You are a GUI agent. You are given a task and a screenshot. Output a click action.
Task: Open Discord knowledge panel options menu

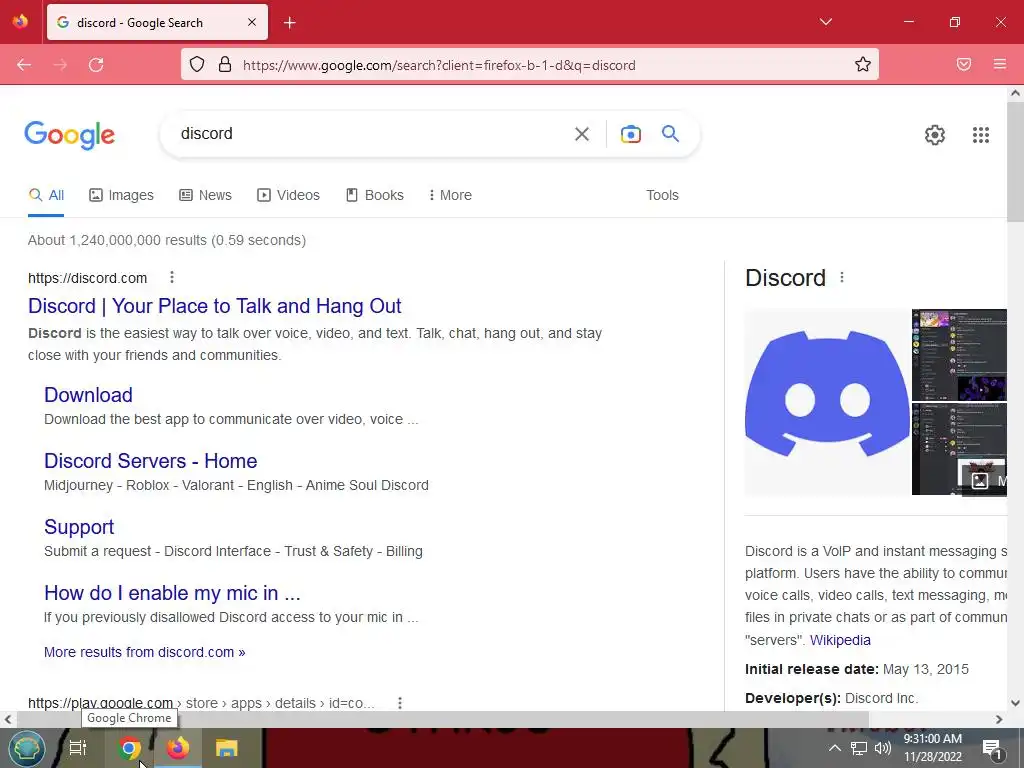(842, 278)
